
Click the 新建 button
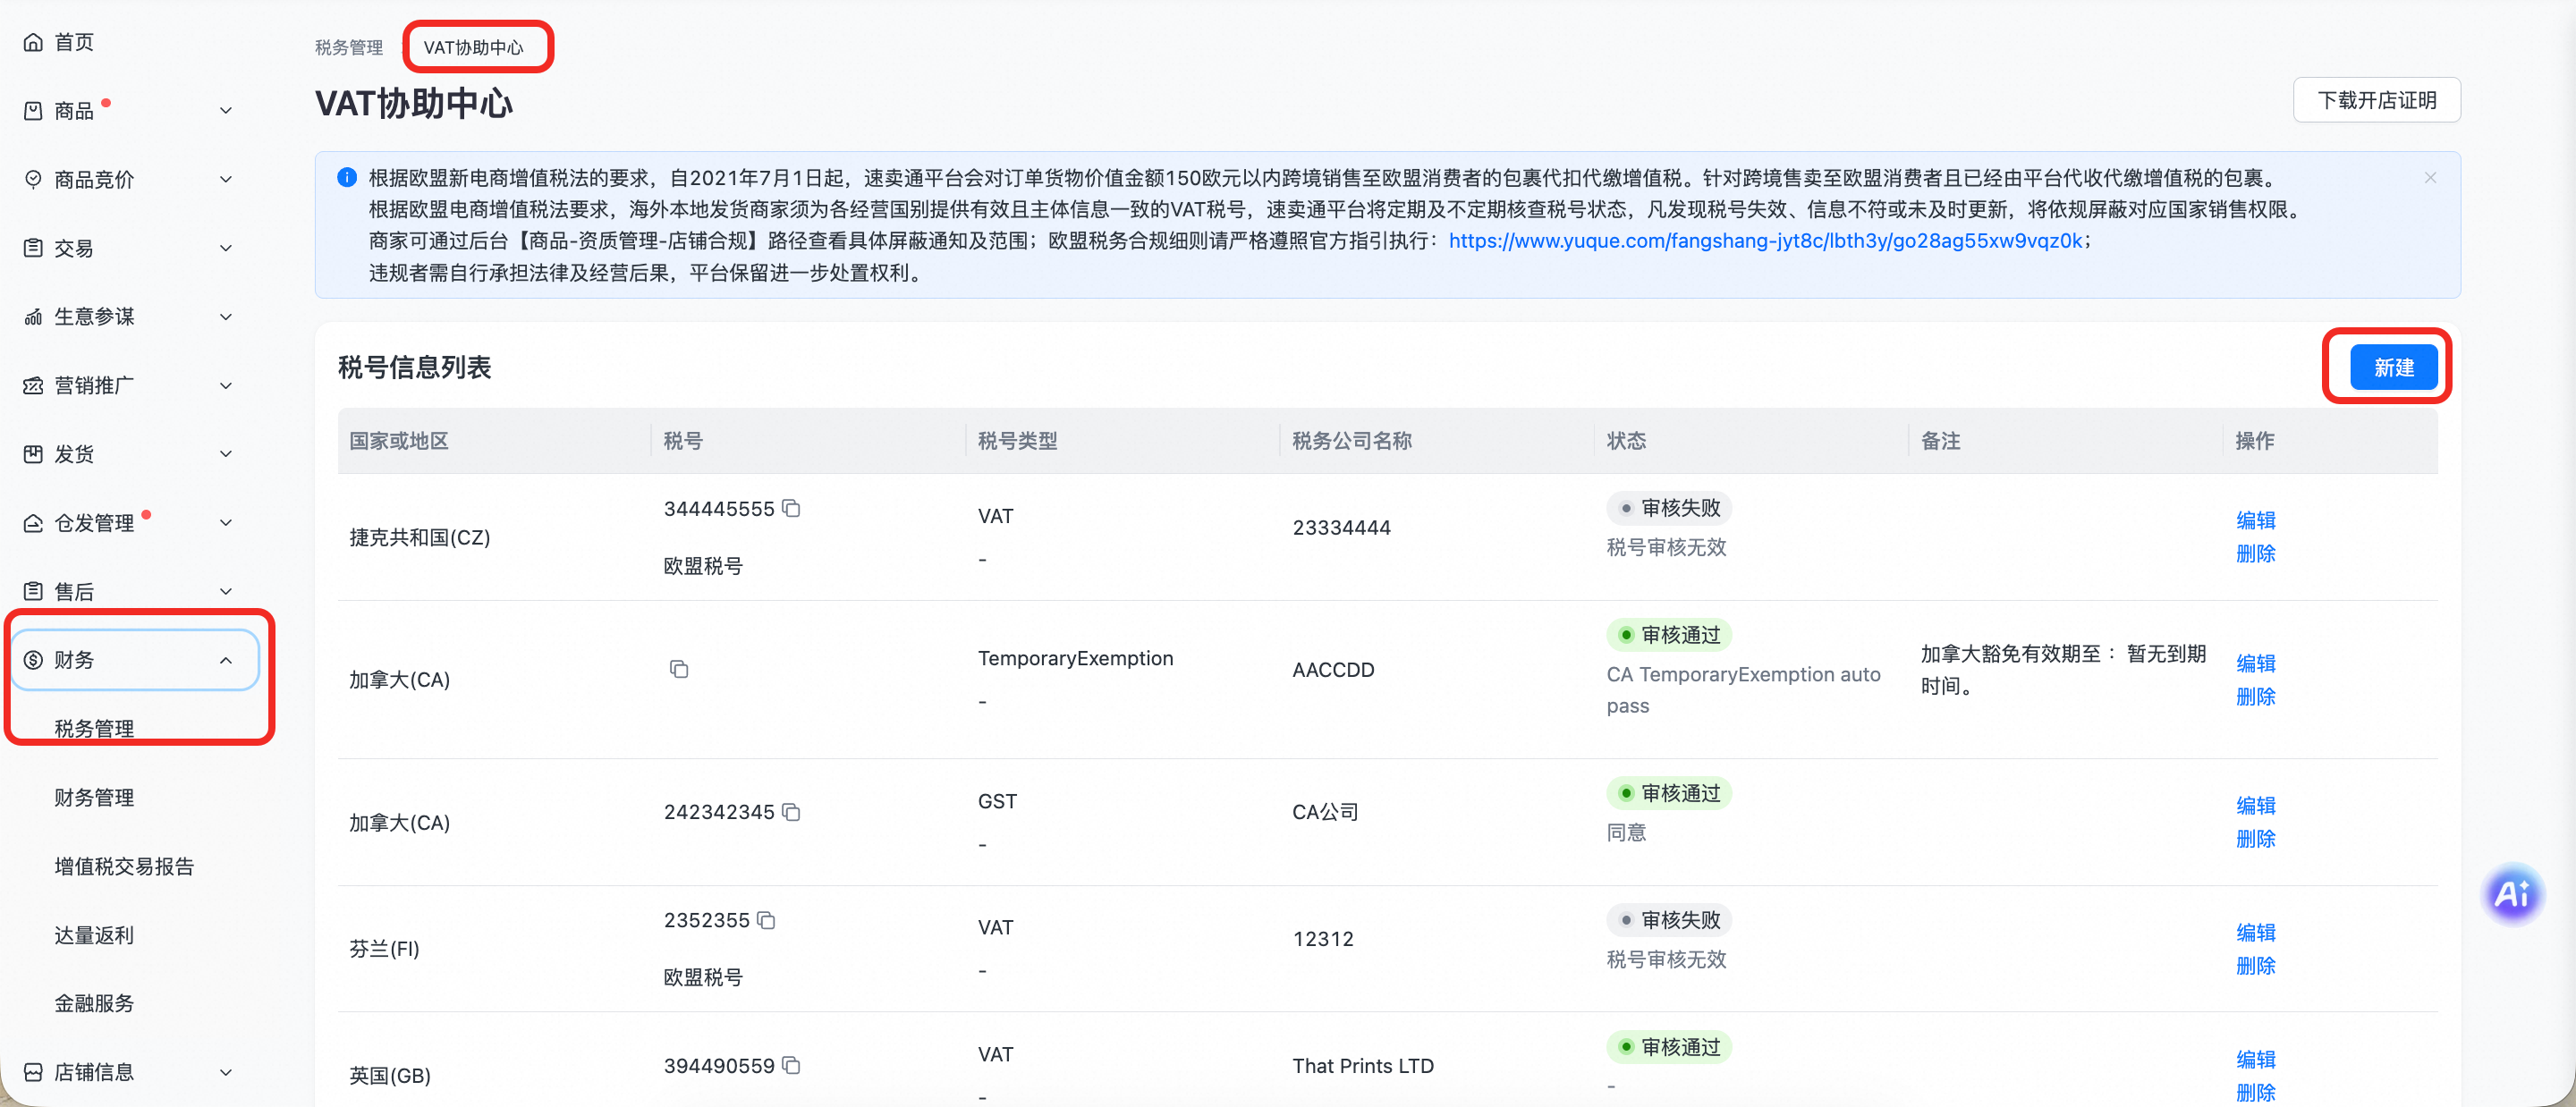pyautogui.click(x=2393, y=367)
